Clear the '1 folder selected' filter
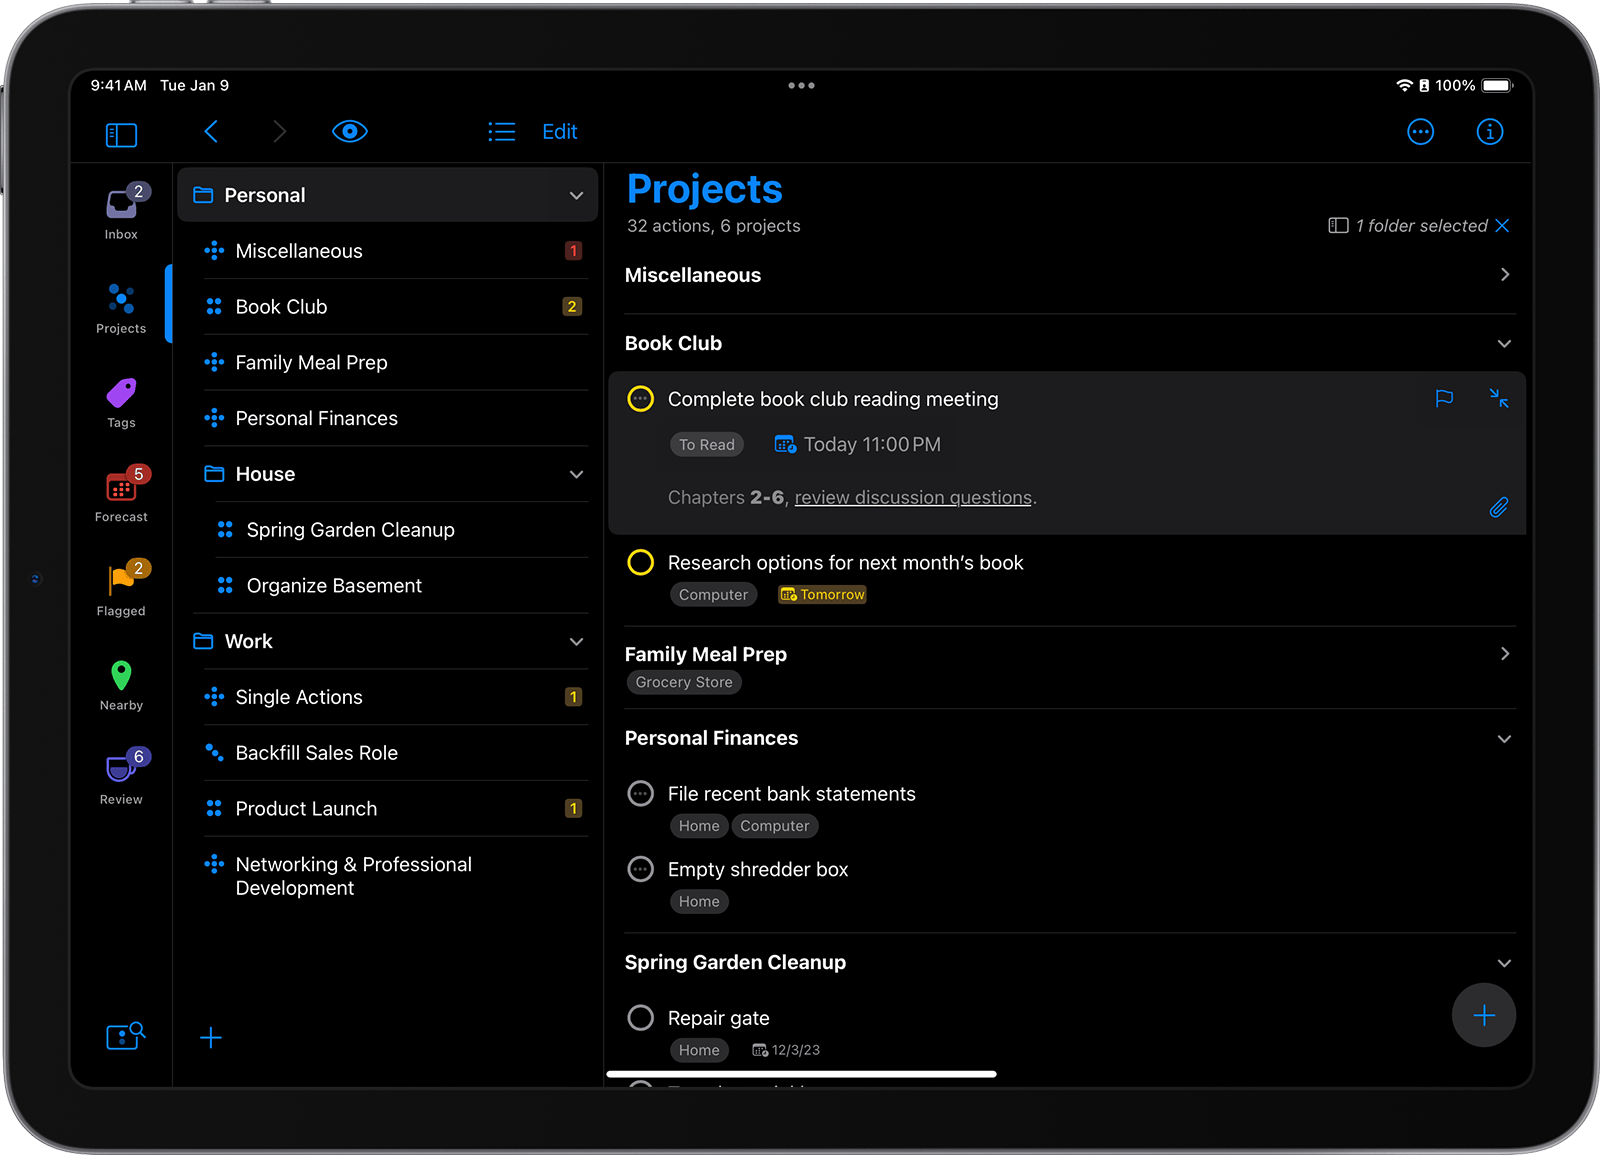The width and height of the screenshot is (1600, 1155). click(x=1503, y=225)
